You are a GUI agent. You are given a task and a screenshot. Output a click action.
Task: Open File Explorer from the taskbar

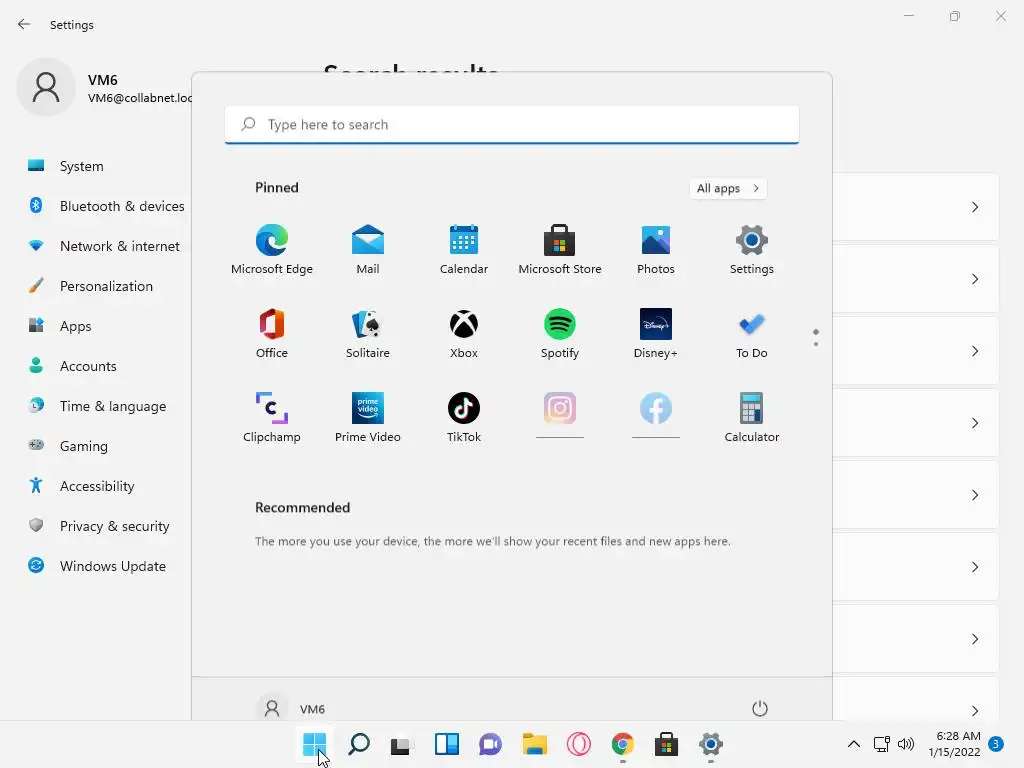click(x=534, y=744)
